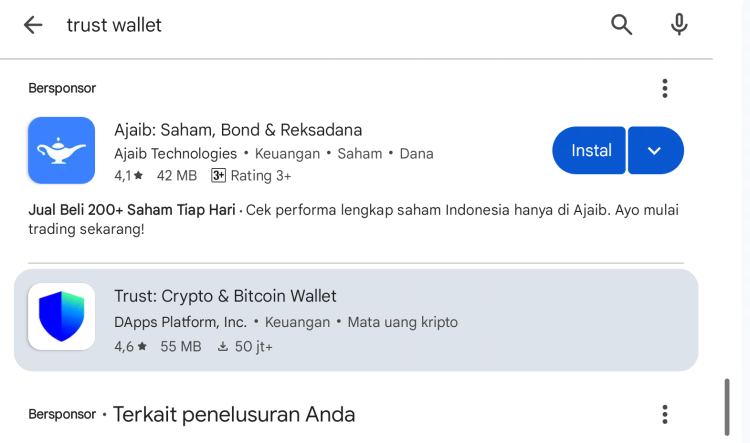
Task: Click the Terkait penelusuran Anda heading
Action: click(234, 414)
